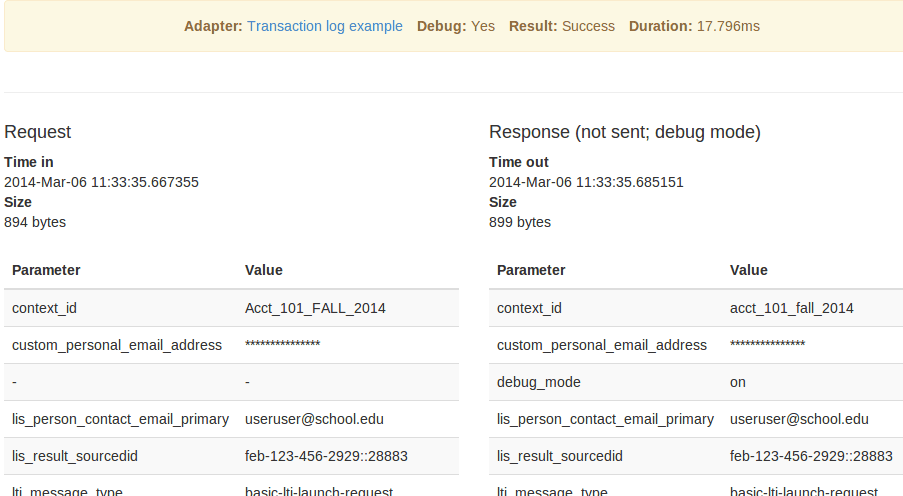Image resolution: width=903 pixels, height=496 pixels.
Task: Select the request's lis_result_sourcedid value
Action: click(326, 456)
